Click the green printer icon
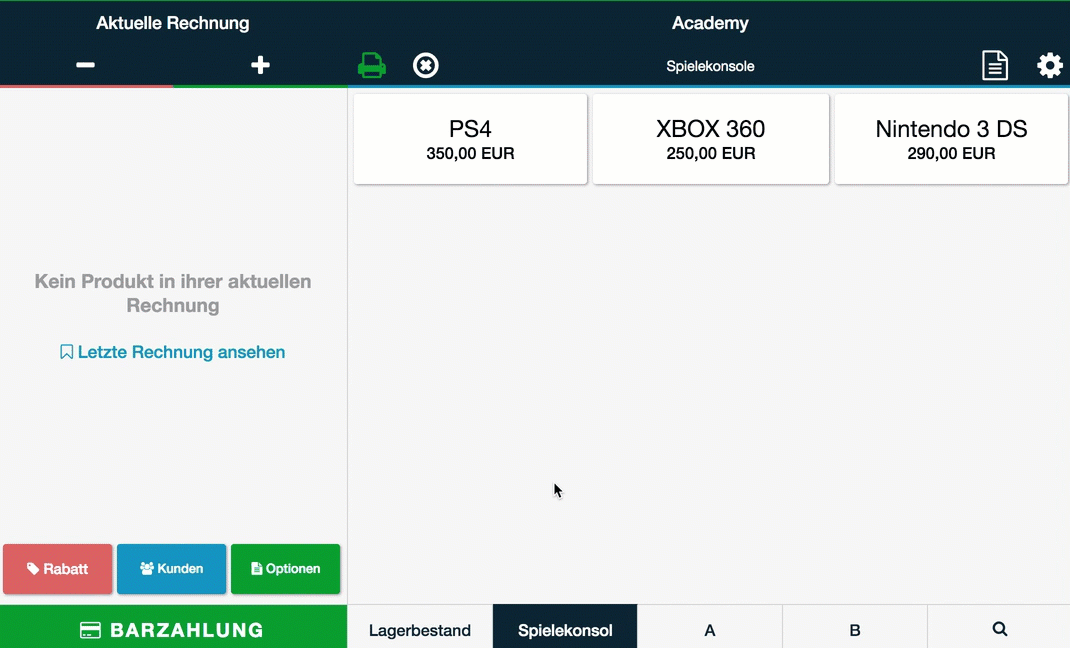This screenshot has width=1070, height=648. pos(372,65)
